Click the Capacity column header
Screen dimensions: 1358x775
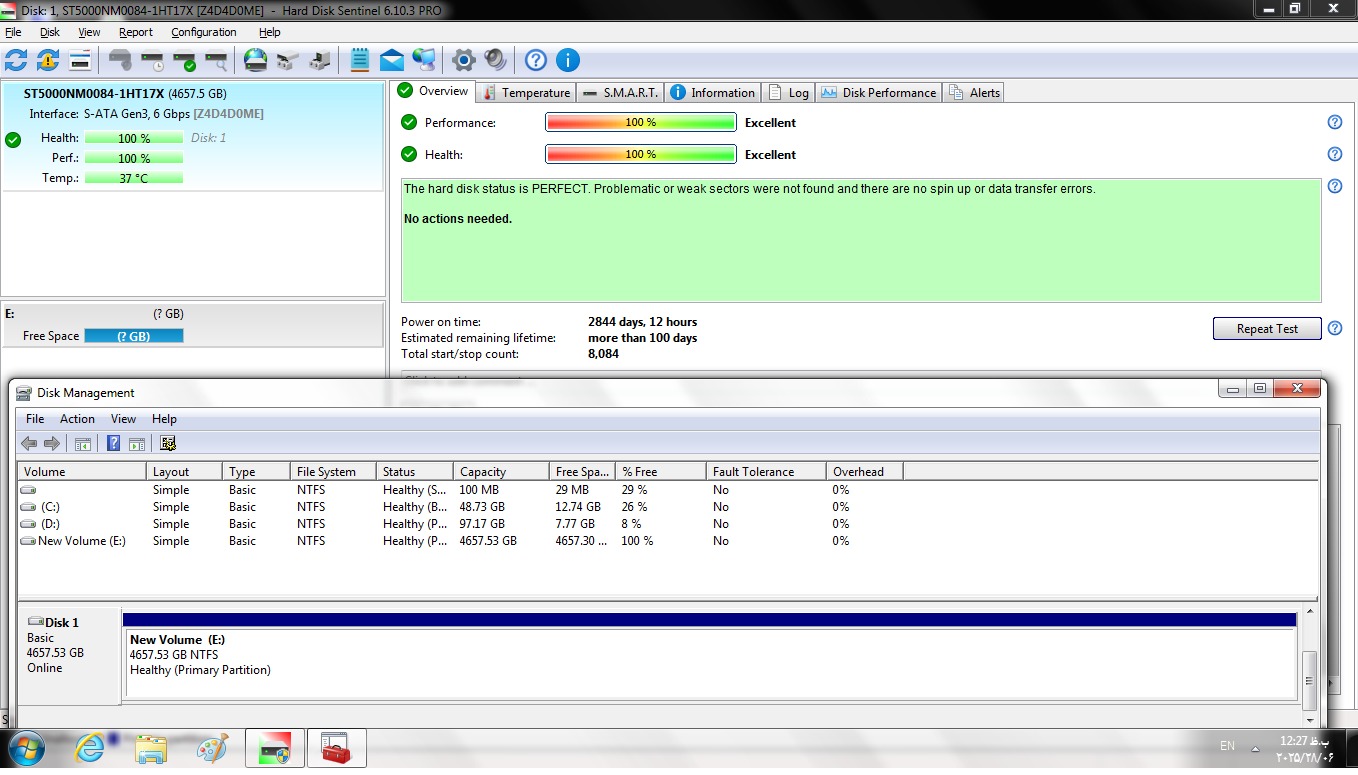tap(500, 471)
